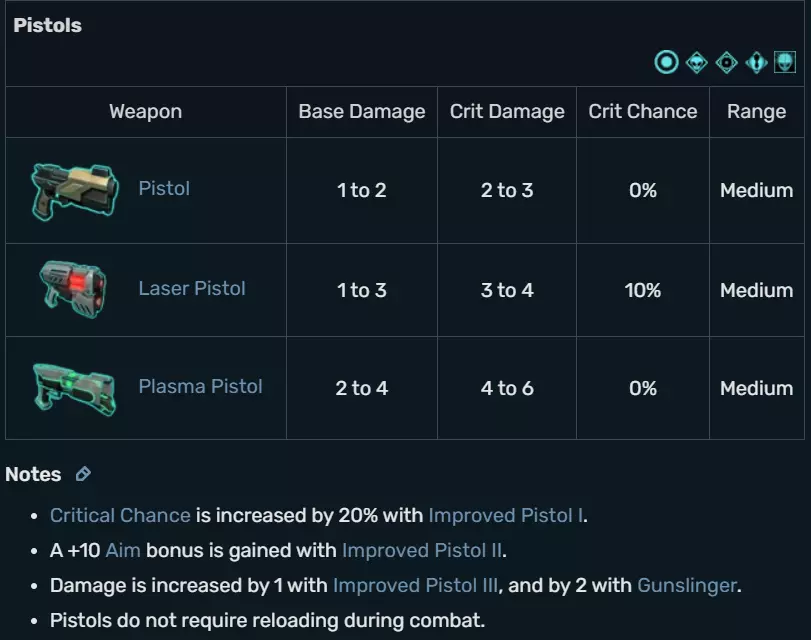This screenshot has height=640, width=811.
Task: Click the alien head diamond icon
Action: [696, 63]
